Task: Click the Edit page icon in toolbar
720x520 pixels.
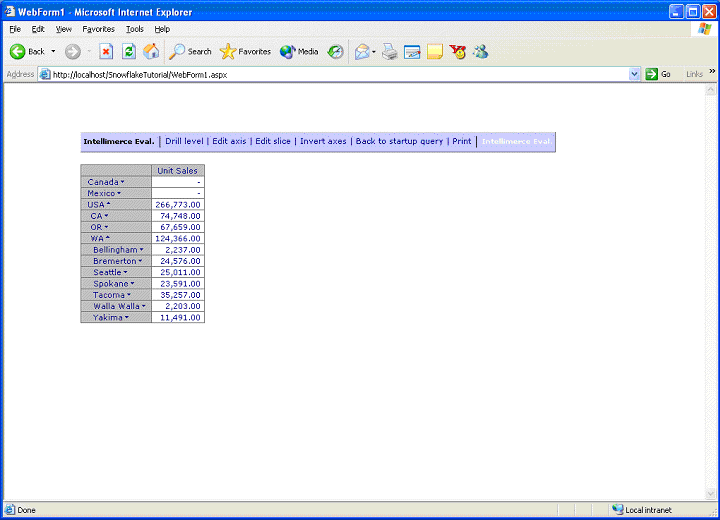Action: coord(412,51)
